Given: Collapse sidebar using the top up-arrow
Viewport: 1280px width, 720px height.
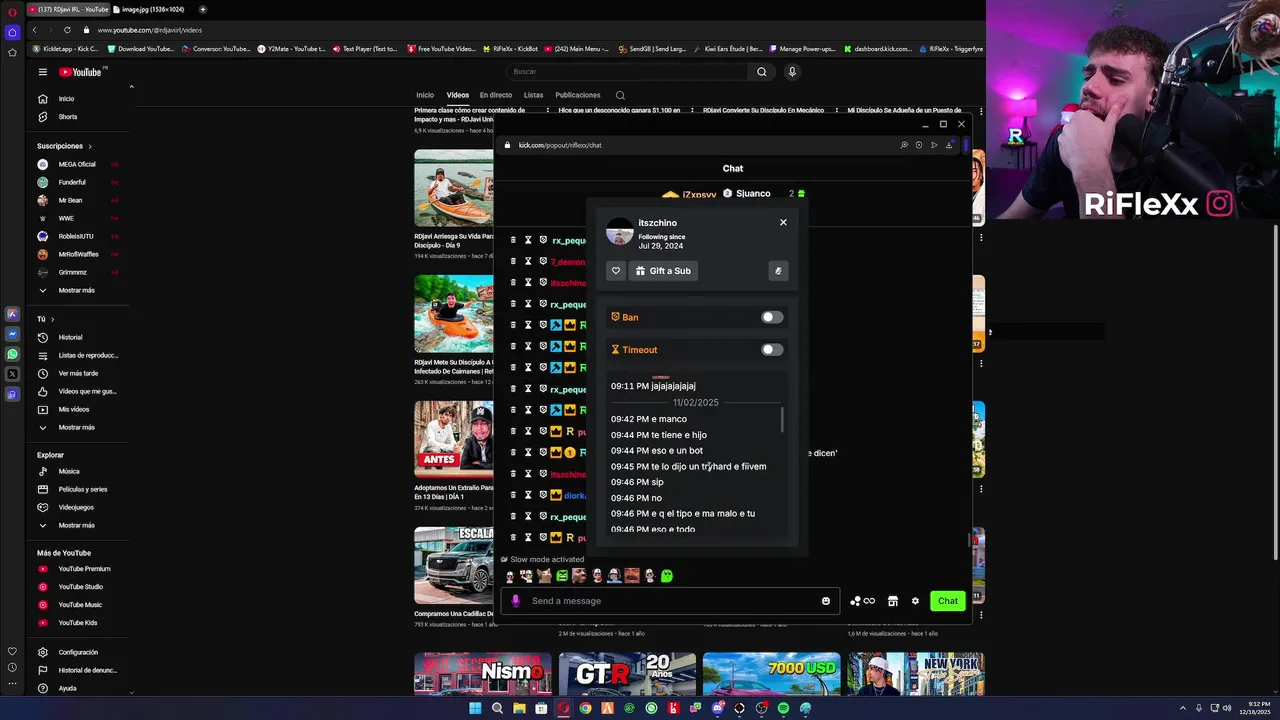Looking at the screenshot, I should pyautogui.click(x=131, y=87).
